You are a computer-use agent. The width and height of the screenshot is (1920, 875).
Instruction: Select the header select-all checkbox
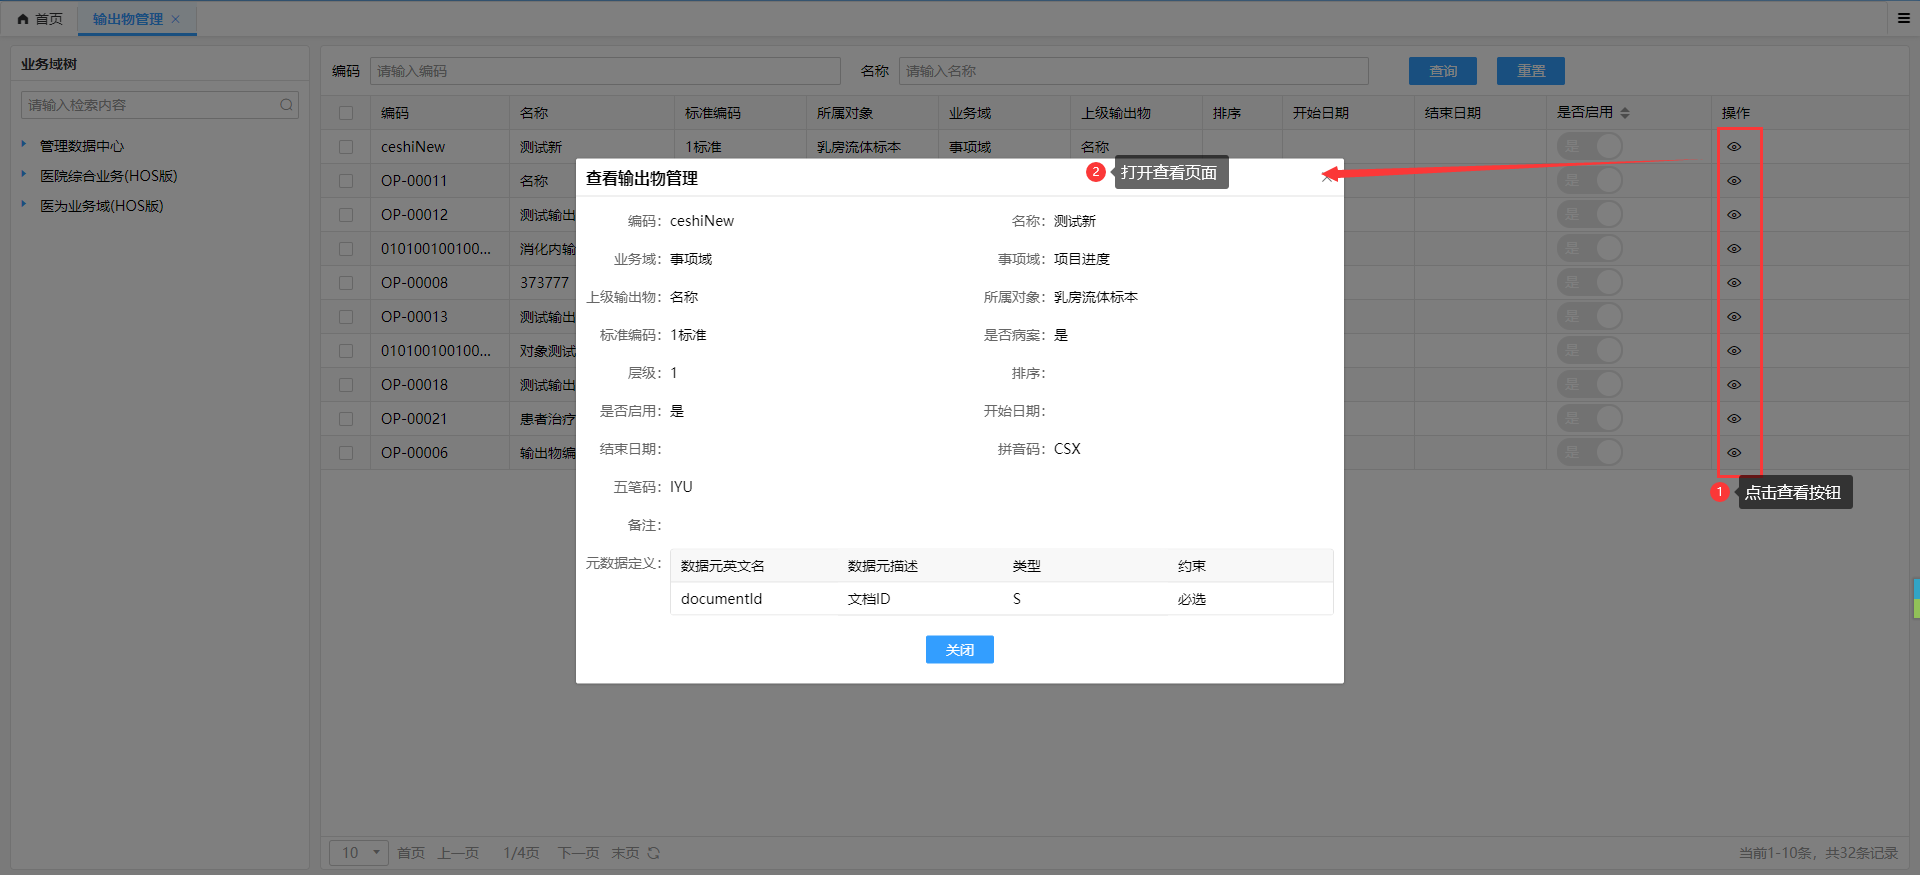346,113
